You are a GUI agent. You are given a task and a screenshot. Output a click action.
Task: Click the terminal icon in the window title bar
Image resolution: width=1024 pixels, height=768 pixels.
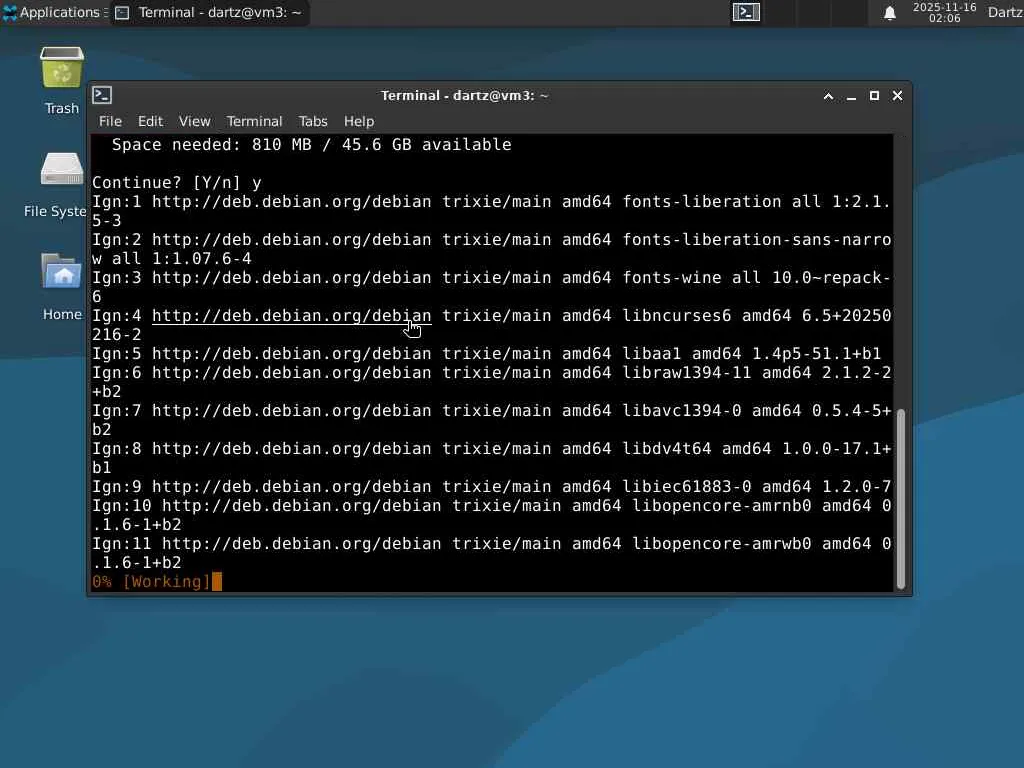[x=102, y=95]
